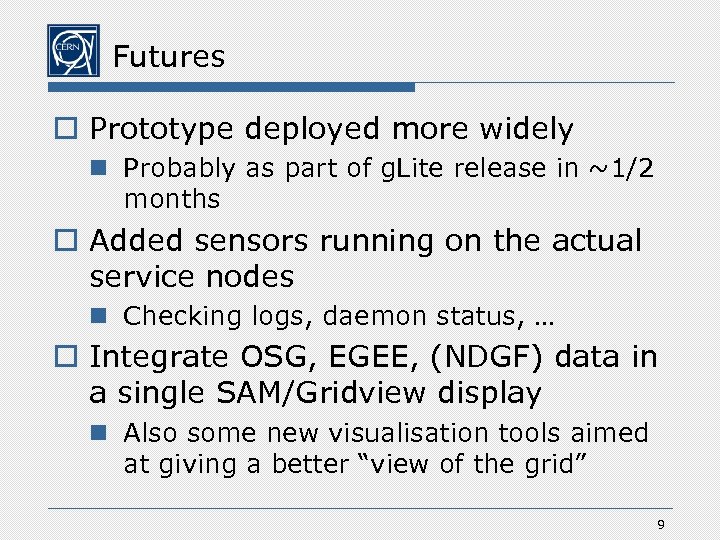Click the "a single SAM/Gridview display" line
This screenshot has height=540, width=720.
[315, 393]
